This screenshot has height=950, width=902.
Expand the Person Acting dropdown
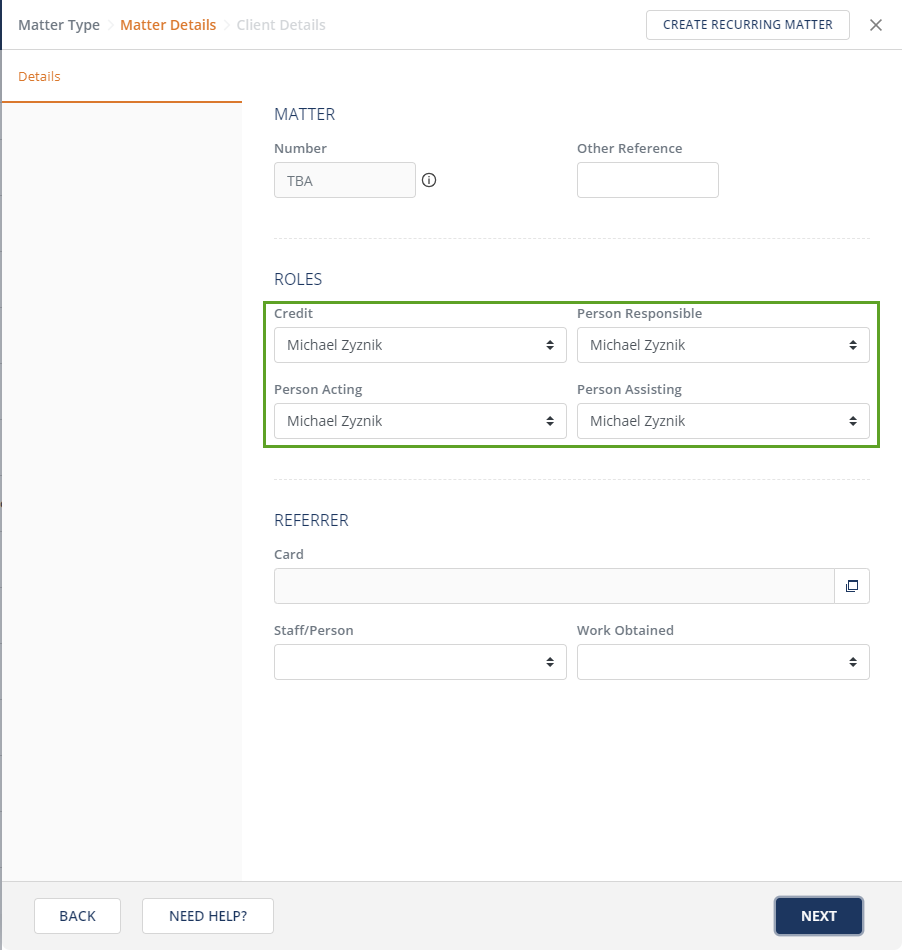tap(420, 421)
